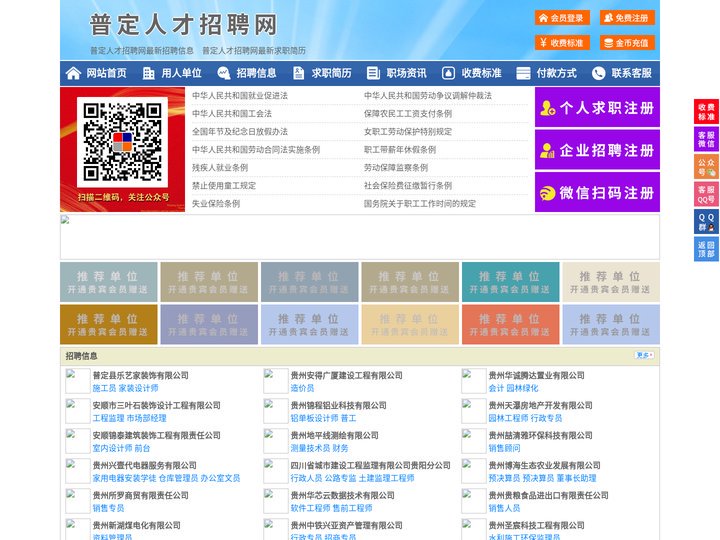Click the news icon beside 职场资讯

373,73
